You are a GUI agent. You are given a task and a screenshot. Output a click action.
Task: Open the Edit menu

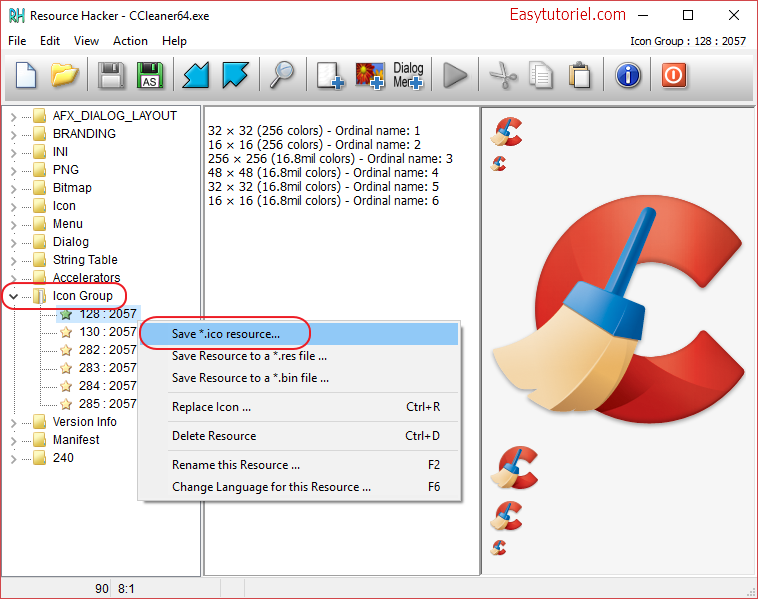pyautogui.click(x=50, y=41)
